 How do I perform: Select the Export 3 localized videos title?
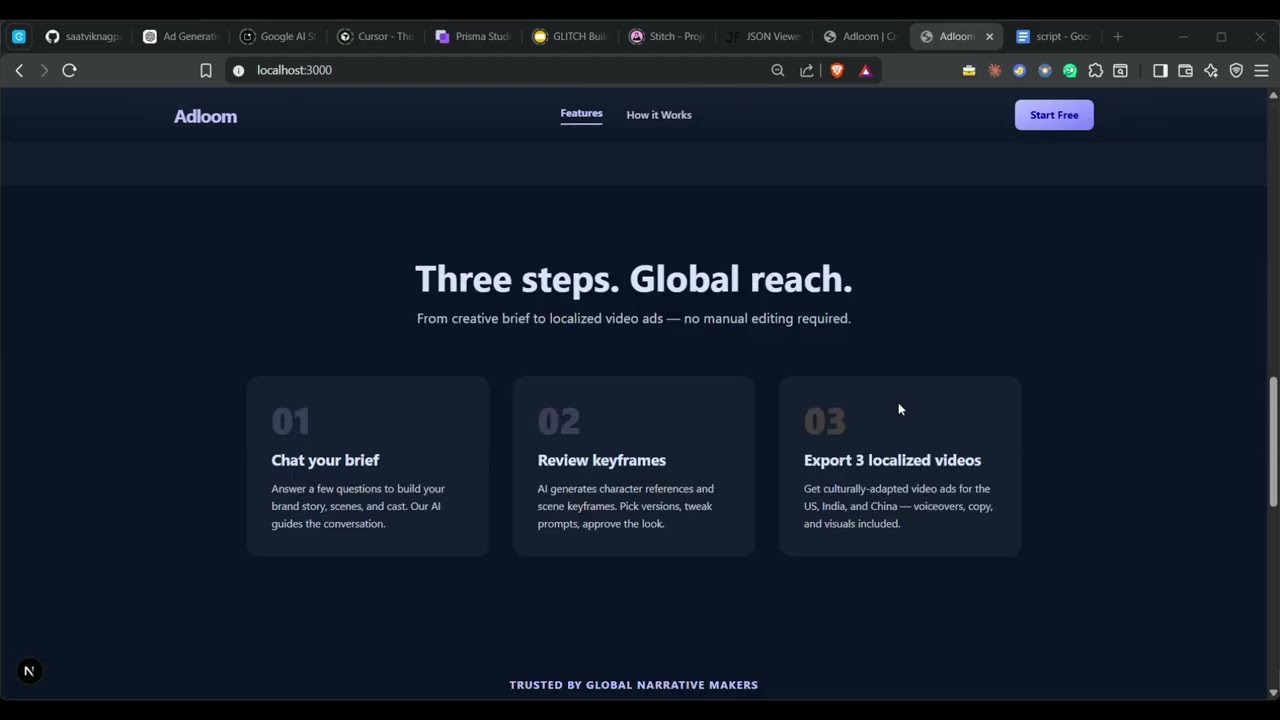[892, 460]
